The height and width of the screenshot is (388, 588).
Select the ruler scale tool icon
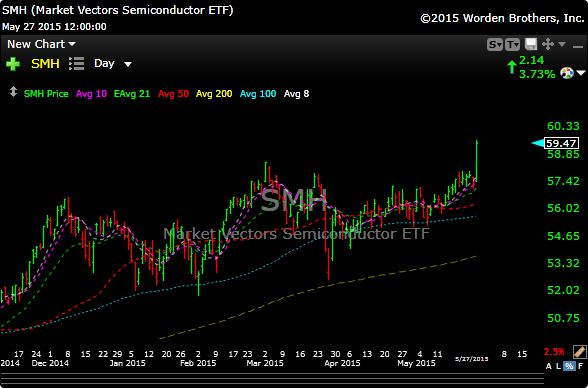click(x=579, y=352)
